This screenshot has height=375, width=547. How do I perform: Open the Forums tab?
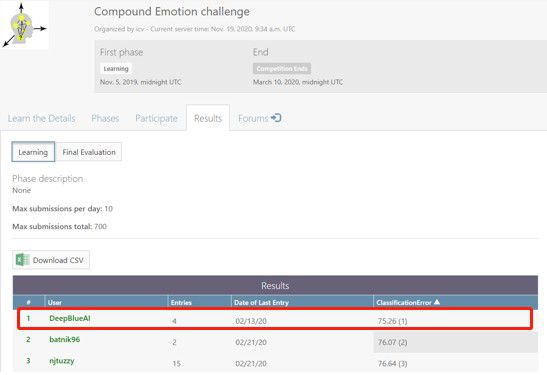point(260,118)
